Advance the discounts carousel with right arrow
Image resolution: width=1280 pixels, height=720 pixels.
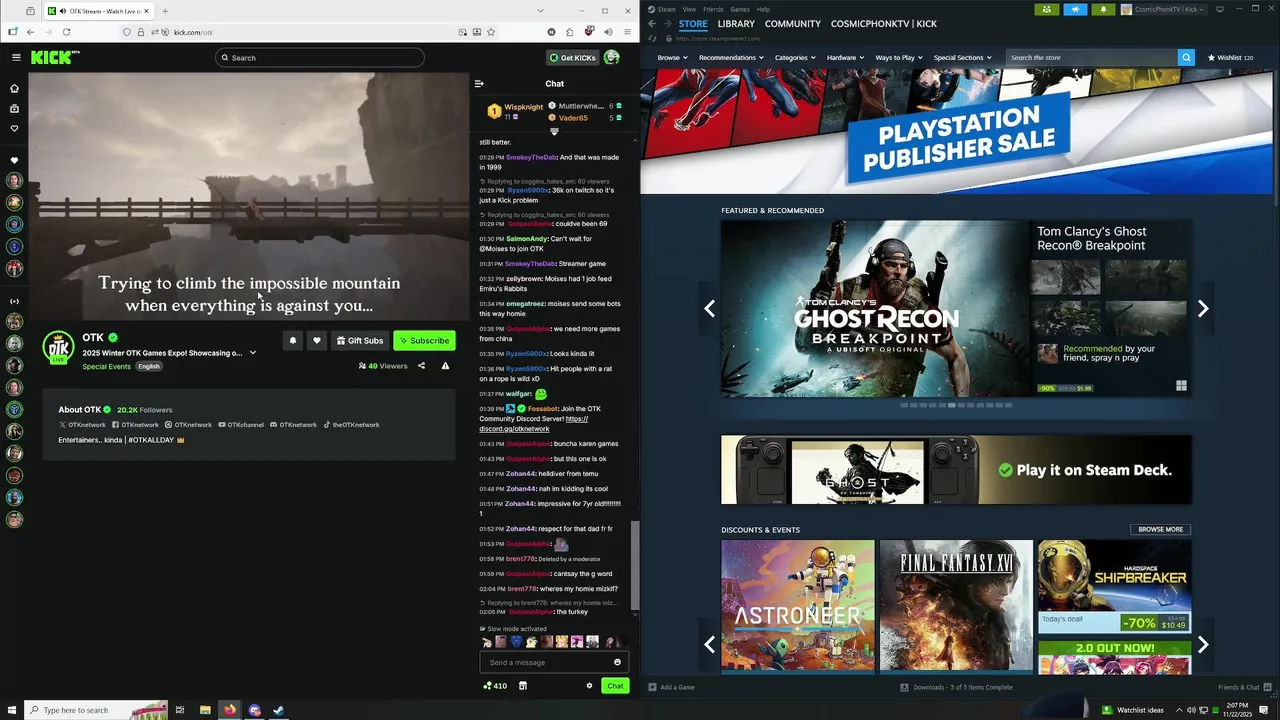click(1203, 645)
